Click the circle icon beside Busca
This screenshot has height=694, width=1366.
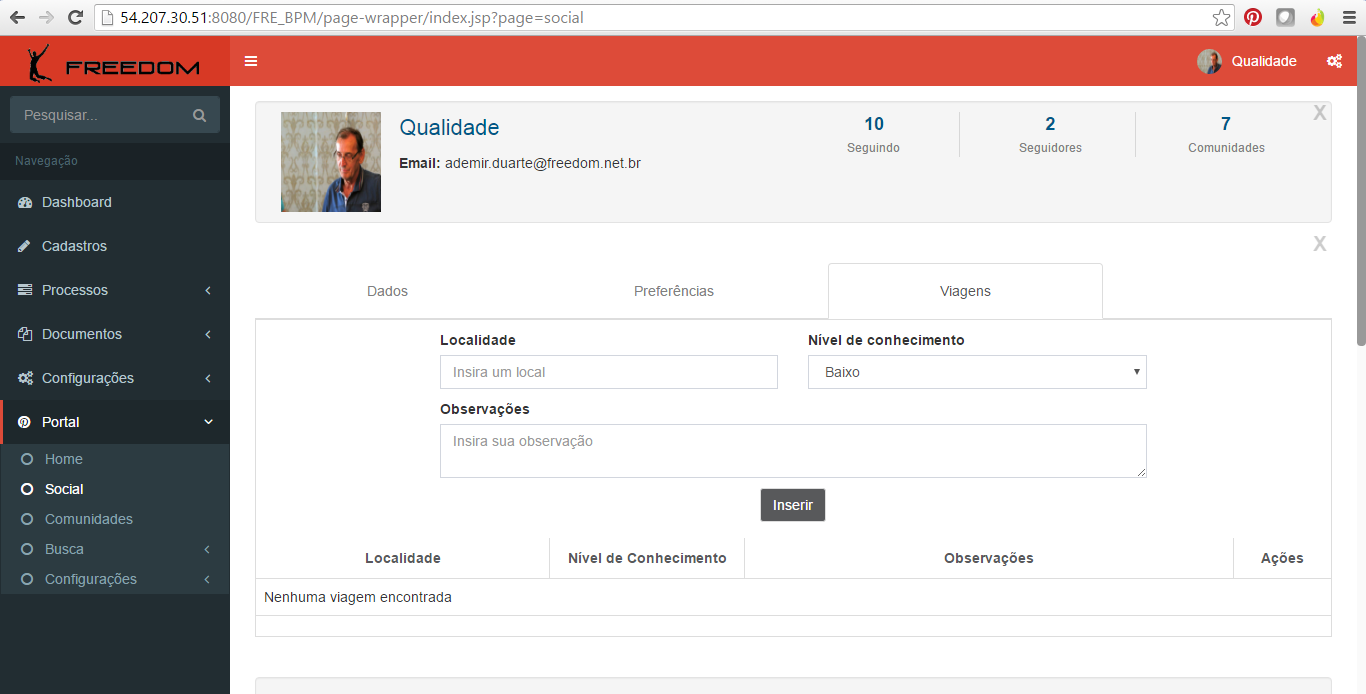[x=27, y=549]
